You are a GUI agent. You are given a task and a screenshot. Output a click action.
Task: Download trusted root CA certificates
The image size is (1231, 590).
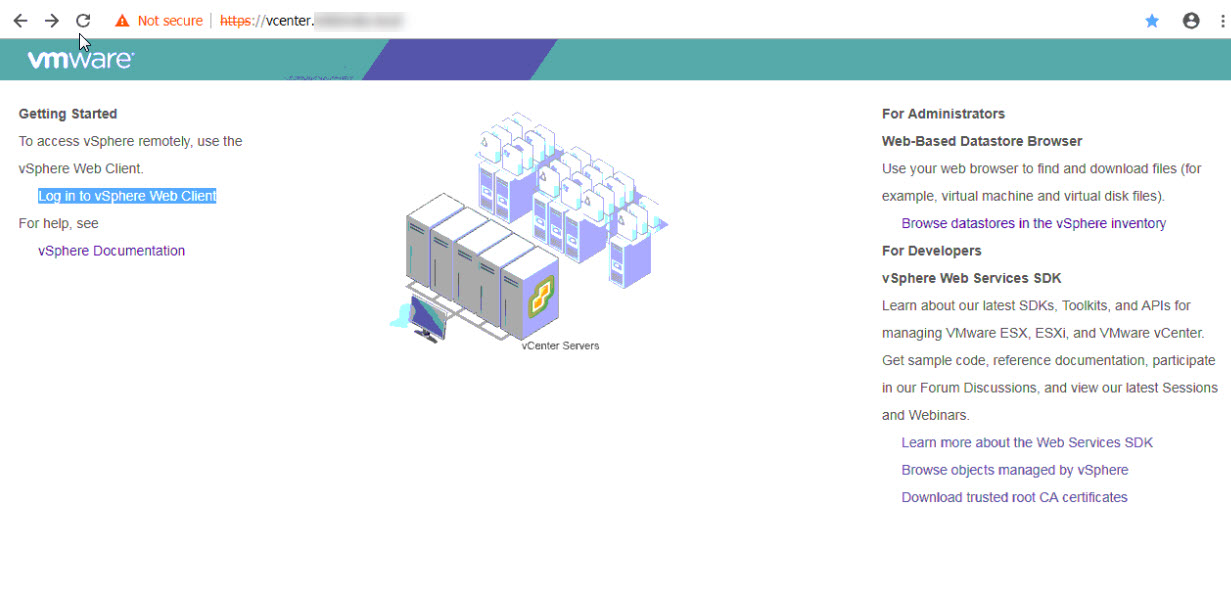click(1014, 497)
